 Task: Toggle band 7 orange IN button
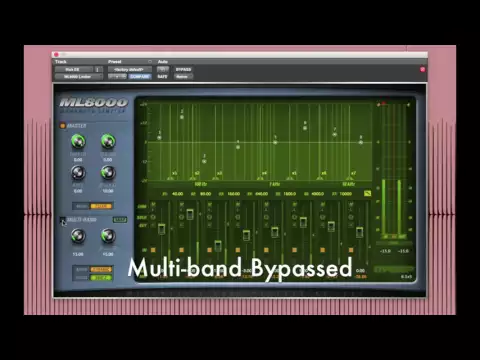pyautogui.click(x=322, y=250)
